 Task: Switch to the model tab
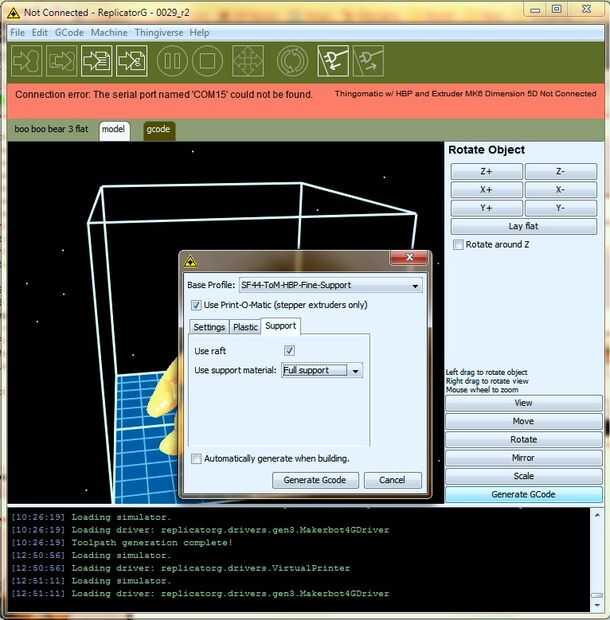(x=114, y=130)
